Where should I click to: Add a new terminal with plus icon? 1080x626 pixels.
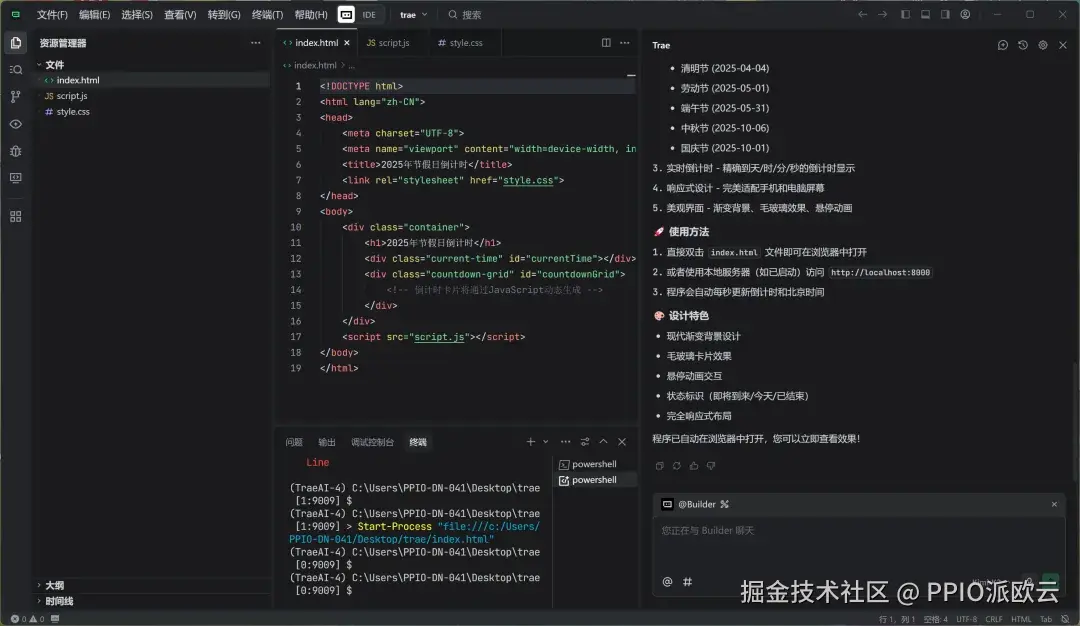pos(530,441)
